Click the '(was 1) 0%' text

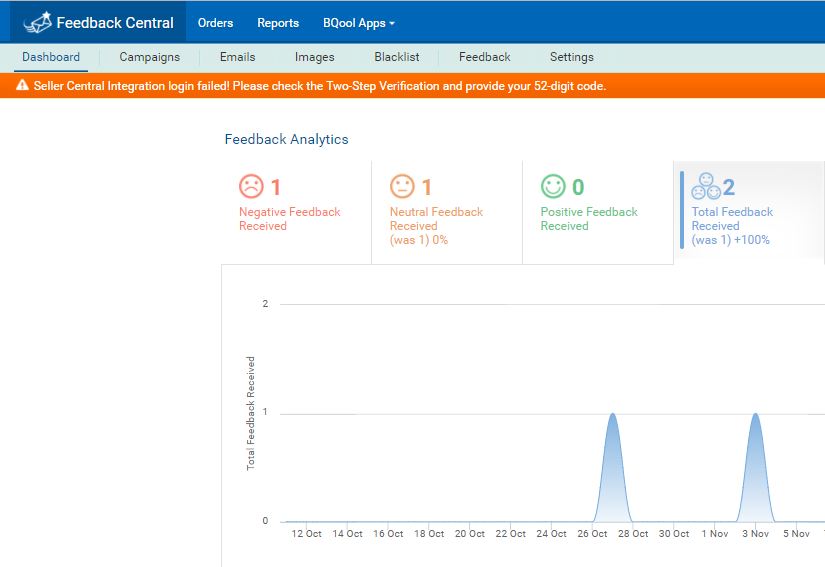(419, 240)
